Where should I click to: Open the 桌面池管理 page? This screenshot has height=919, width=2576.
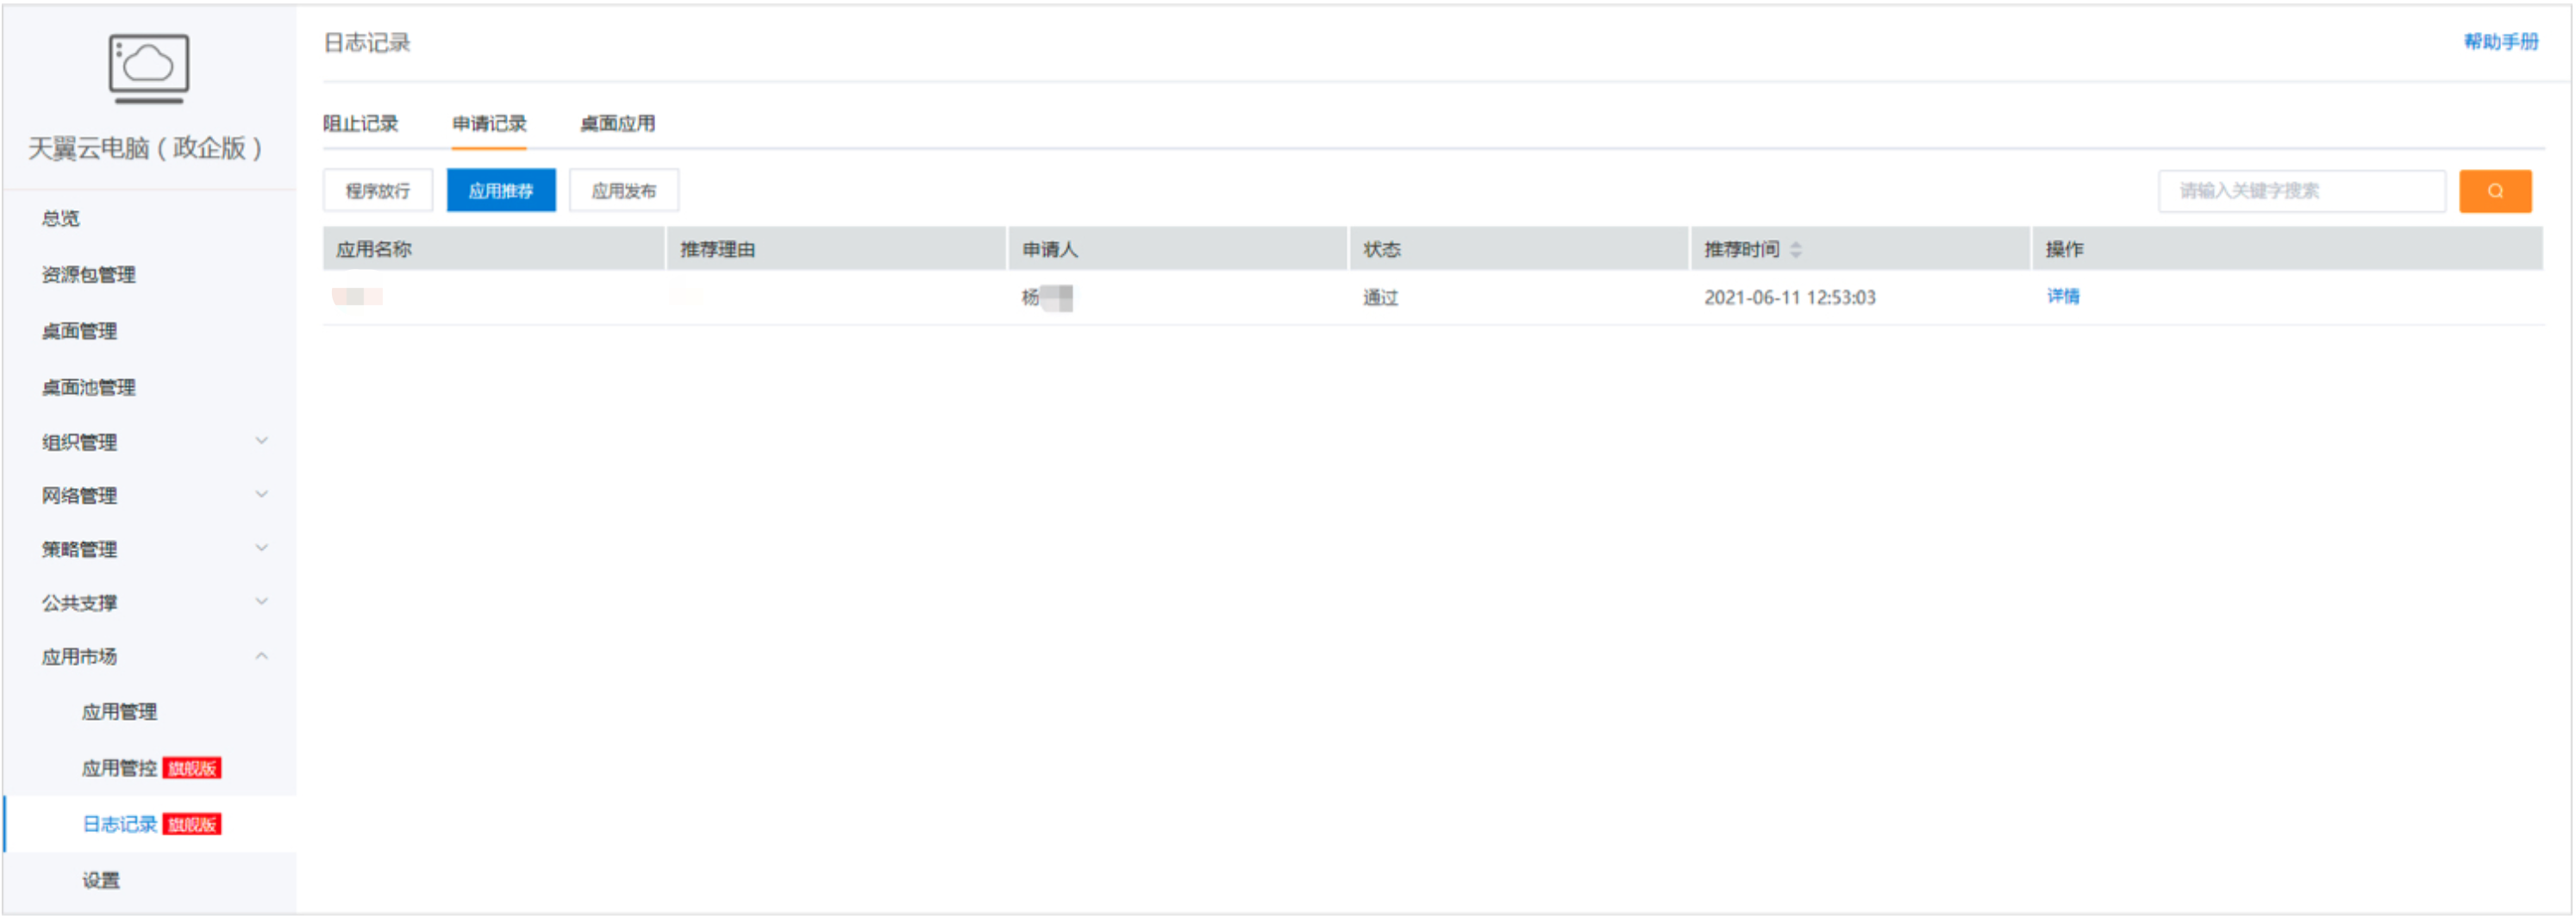point(88,387)
